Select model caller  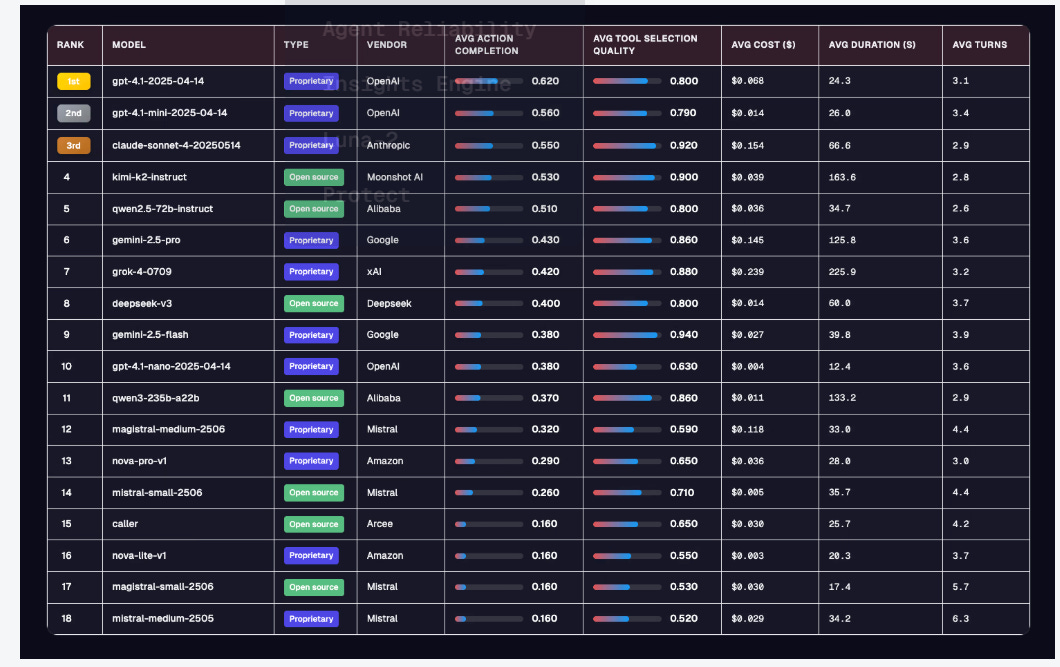(x=125, y=524)
